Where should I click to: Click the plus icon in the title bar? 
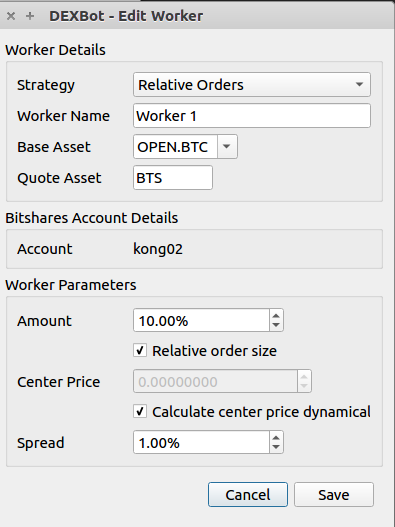30,16
